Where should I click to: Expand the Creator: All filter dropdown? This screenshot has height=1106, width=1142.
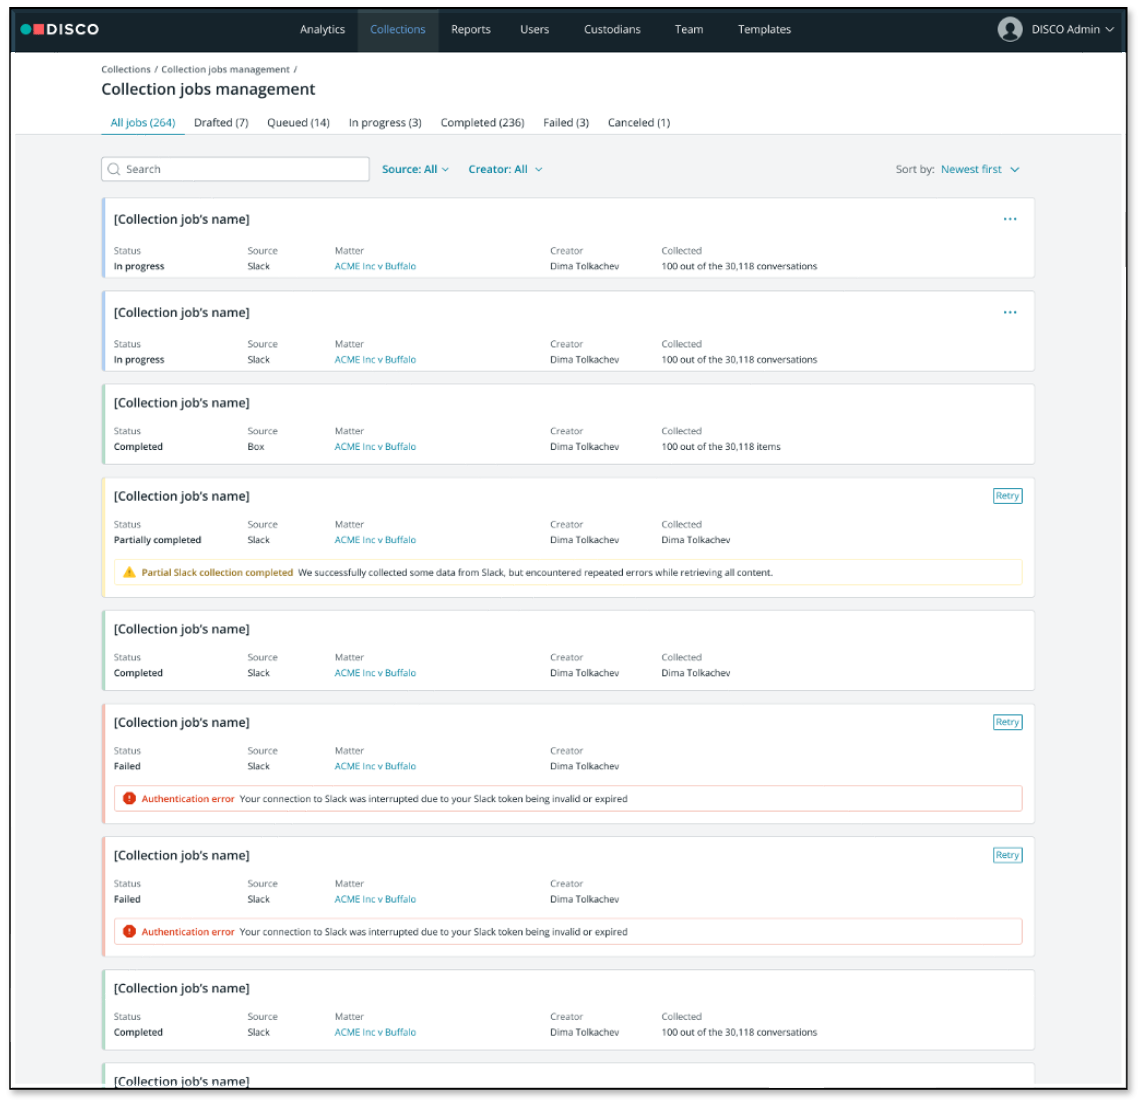[x=505, y=170]
